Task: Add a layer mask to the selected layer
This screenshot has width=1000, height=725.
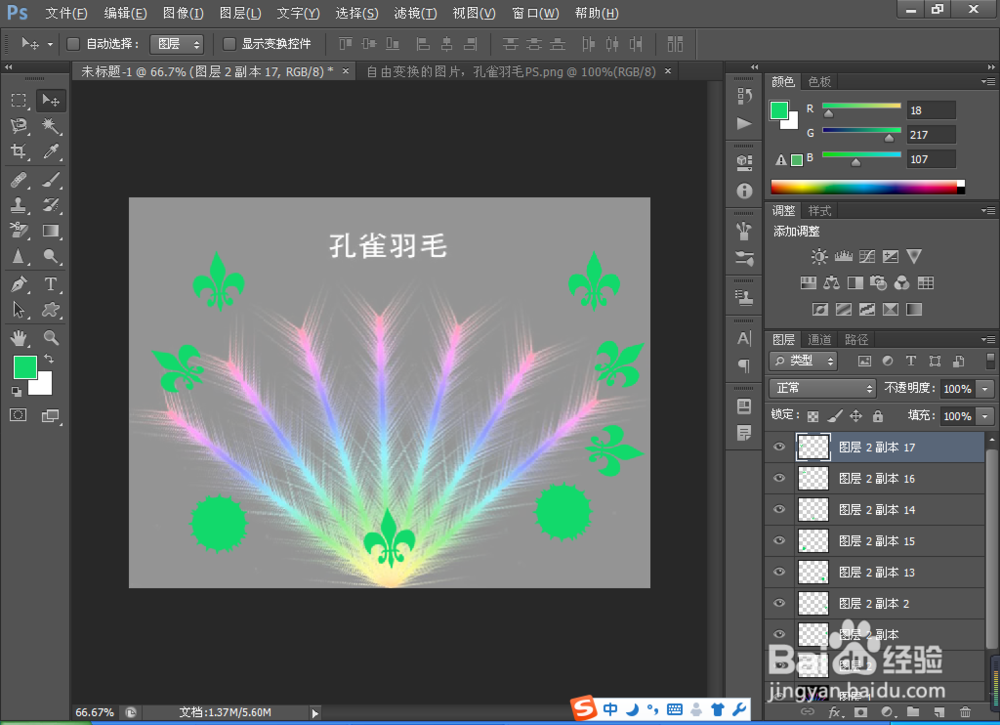Action: 862,713
